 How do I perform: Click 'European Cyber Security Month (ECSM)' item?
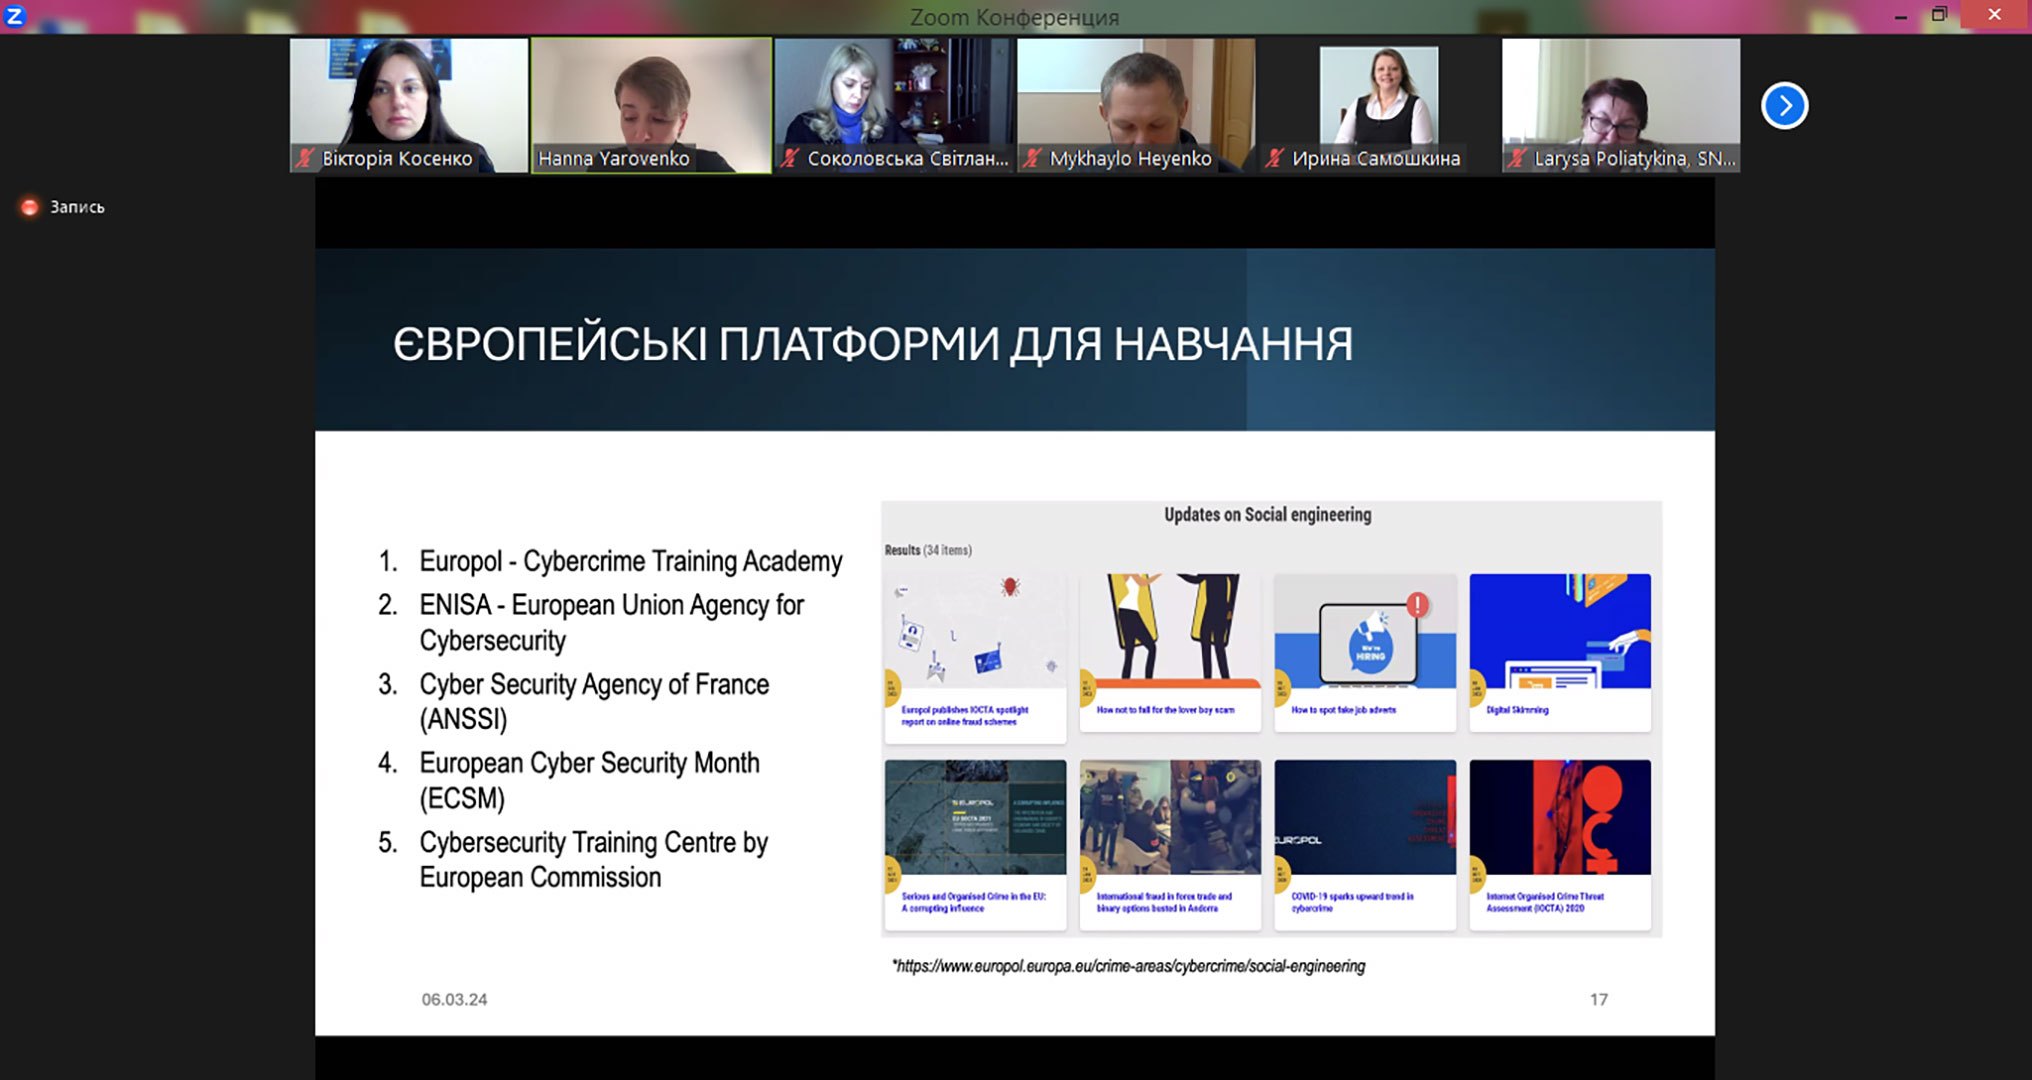click(x=589, y=780)
